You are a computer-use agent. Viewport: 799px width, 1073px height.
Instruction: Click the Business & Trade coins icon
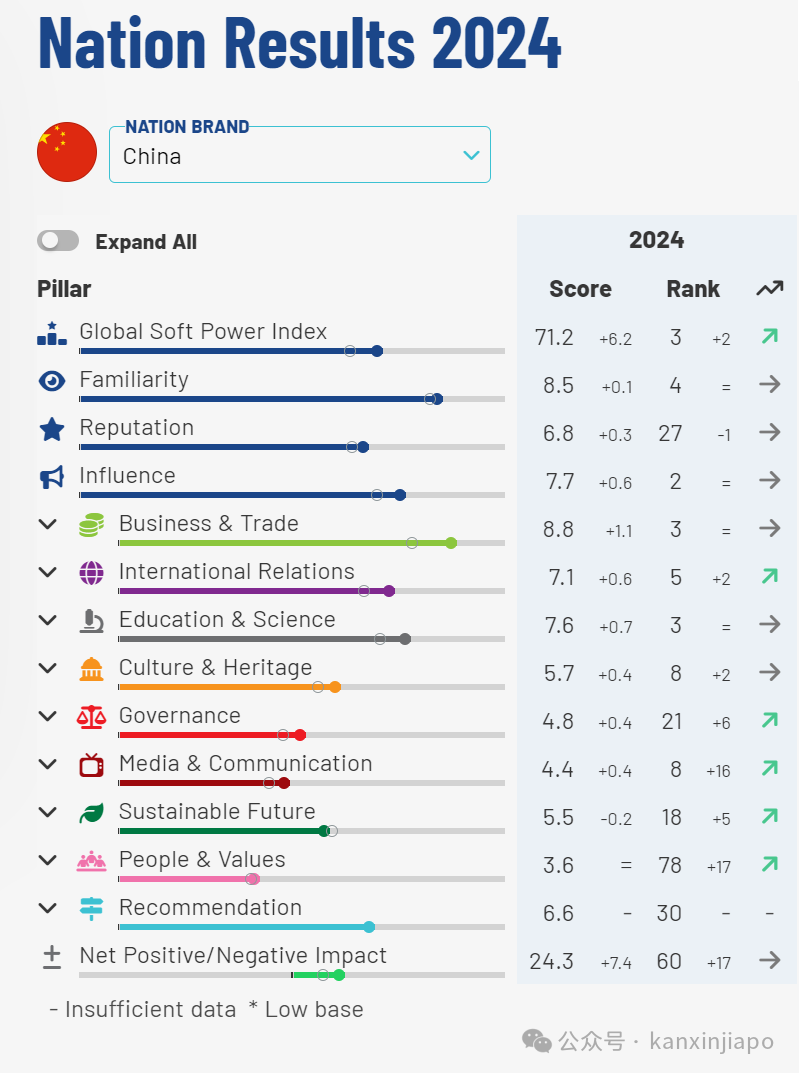[92, 525]
